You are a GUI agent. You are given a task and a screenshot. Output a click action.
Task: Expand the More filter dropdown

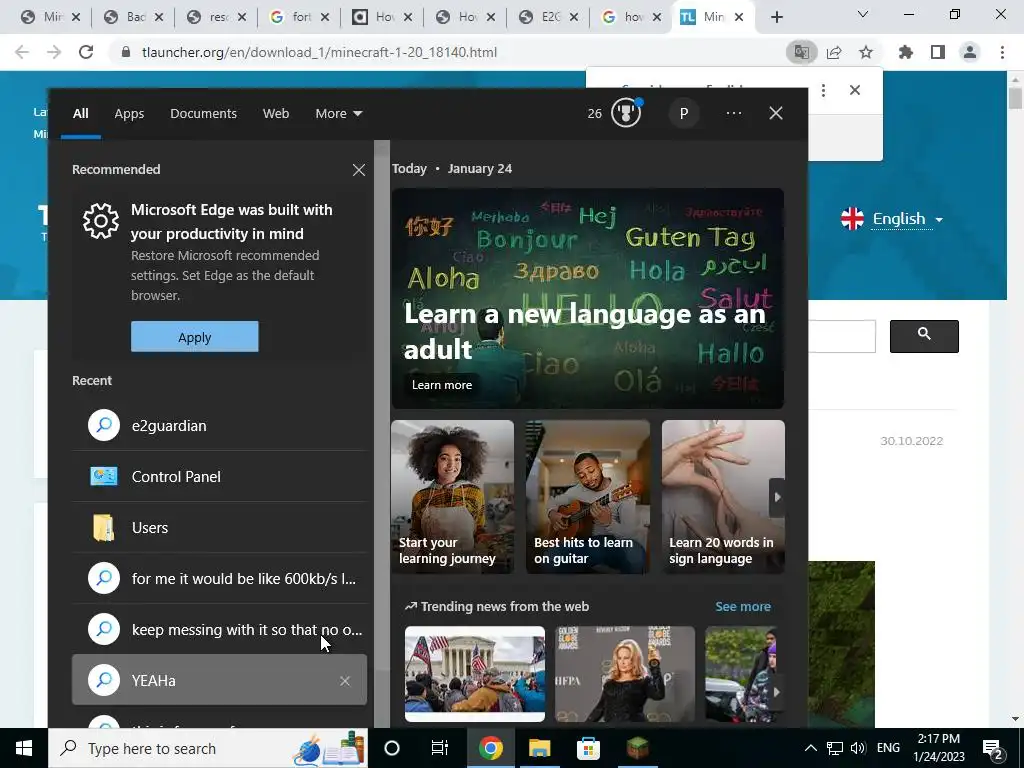[x=338, y=114]
